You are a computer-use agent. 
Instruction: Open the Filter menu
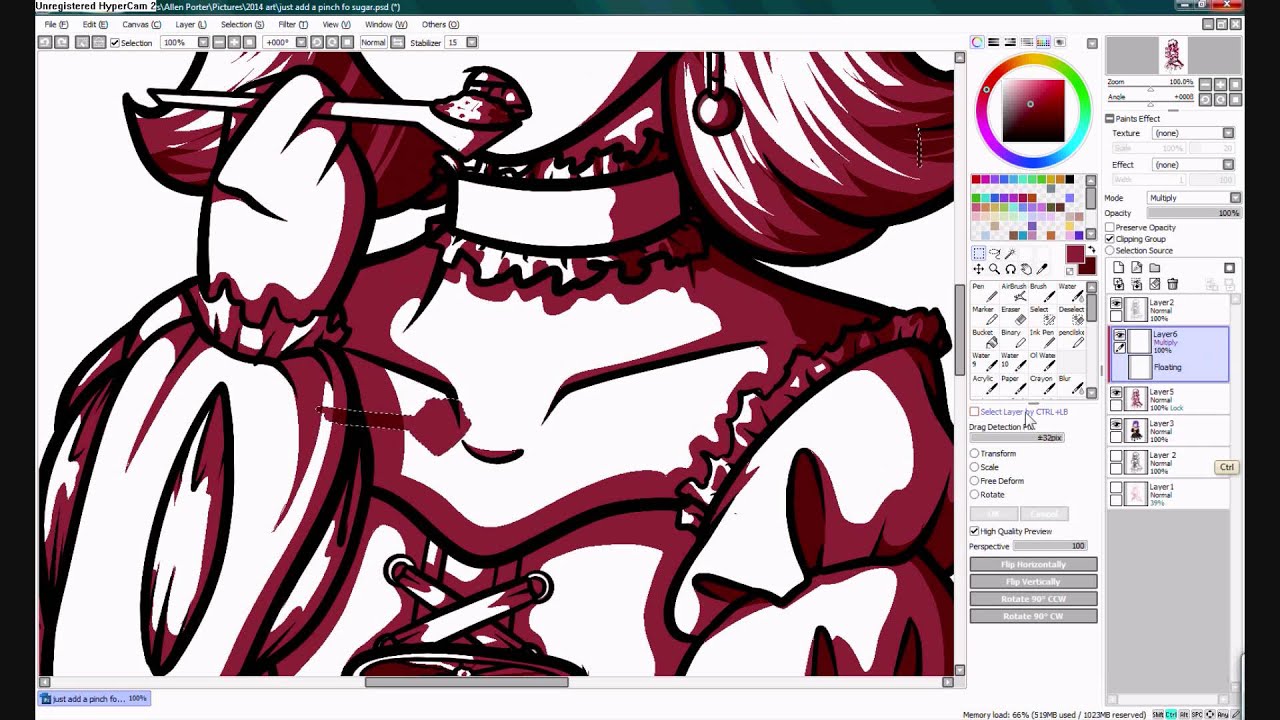pyautogui.click(x=293, y=24)
